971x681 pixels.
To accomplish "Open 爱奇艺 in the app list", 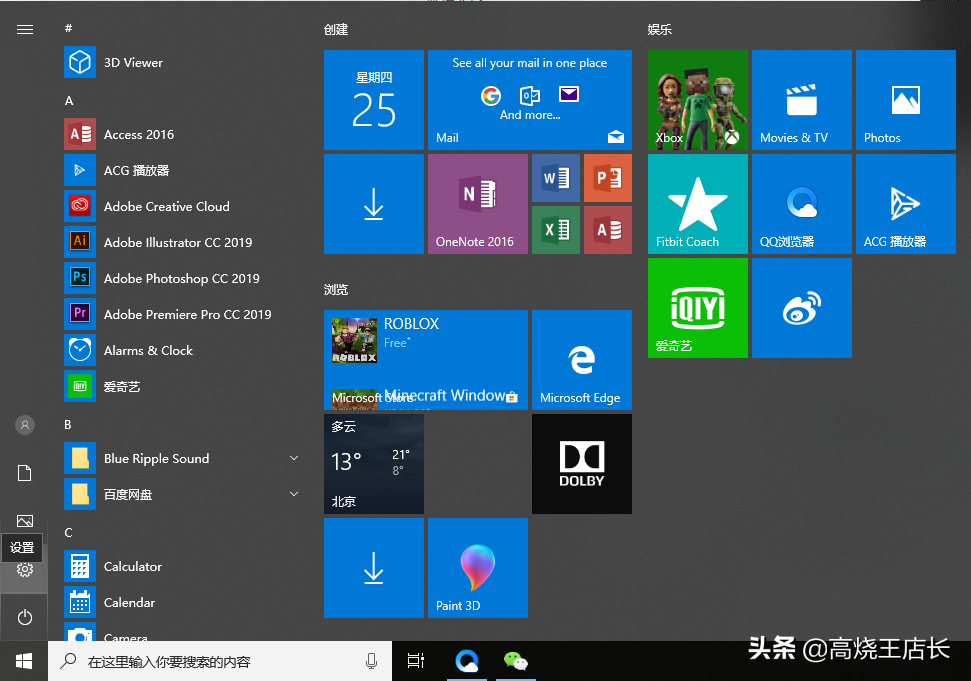I will click(180, 386).
